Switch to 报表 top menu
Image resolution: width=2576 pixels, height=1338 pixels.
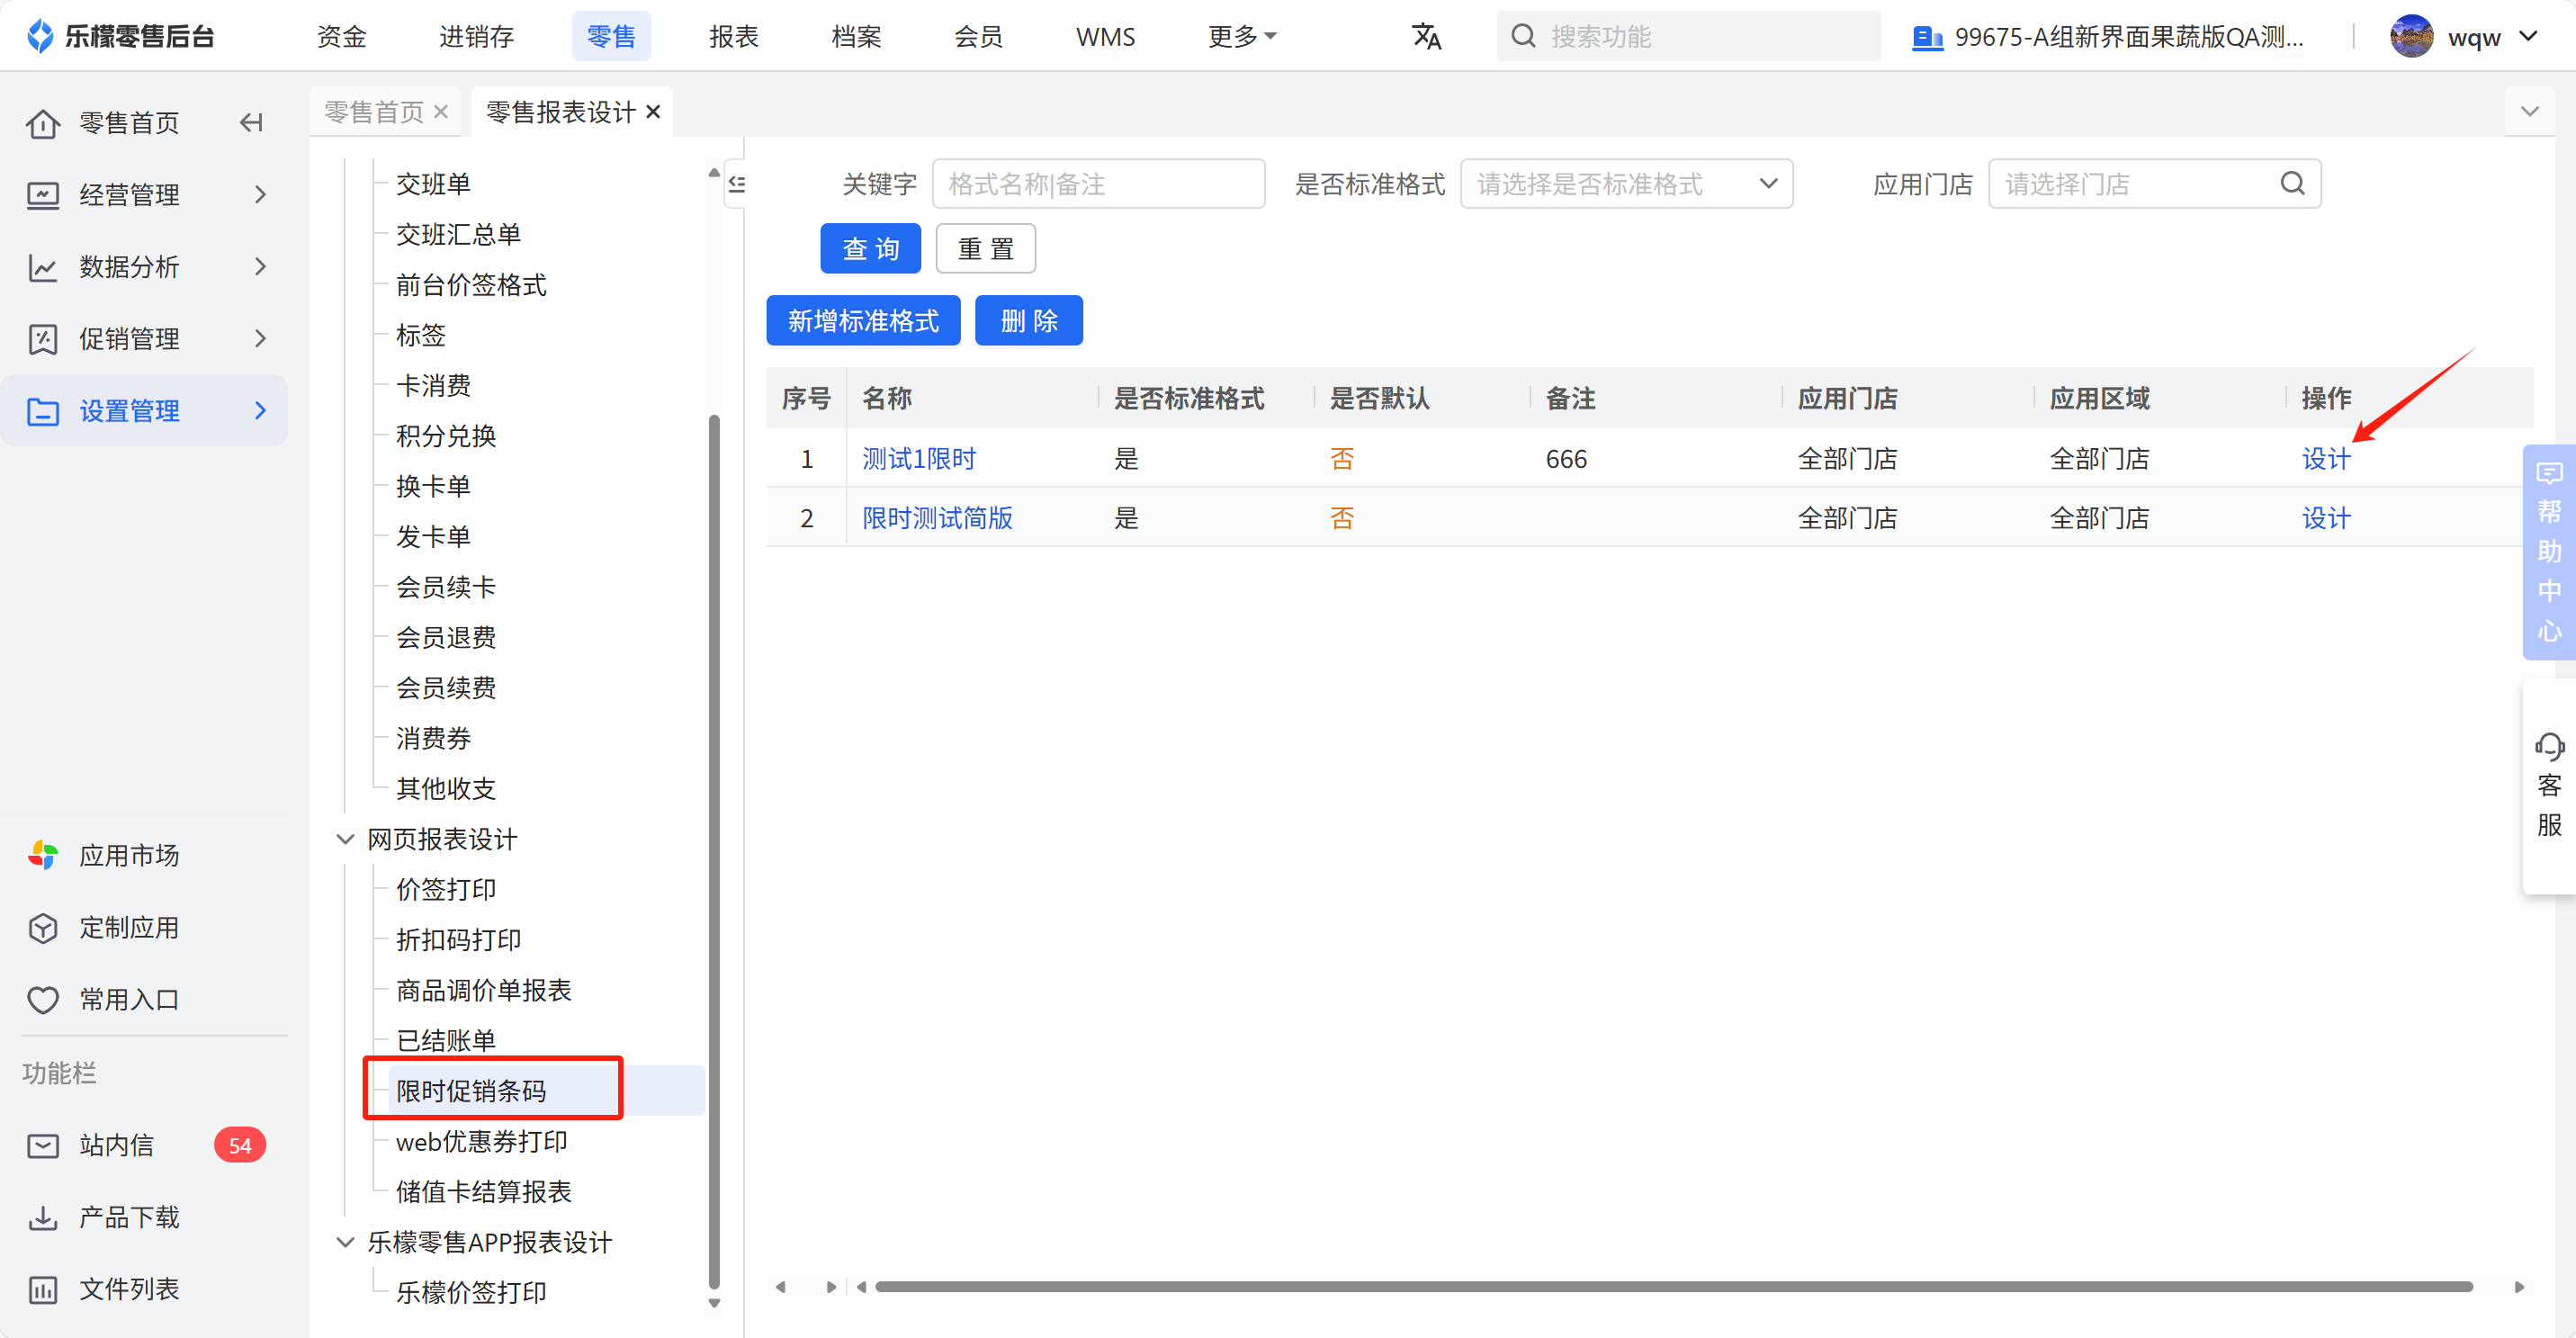[733, 37]
